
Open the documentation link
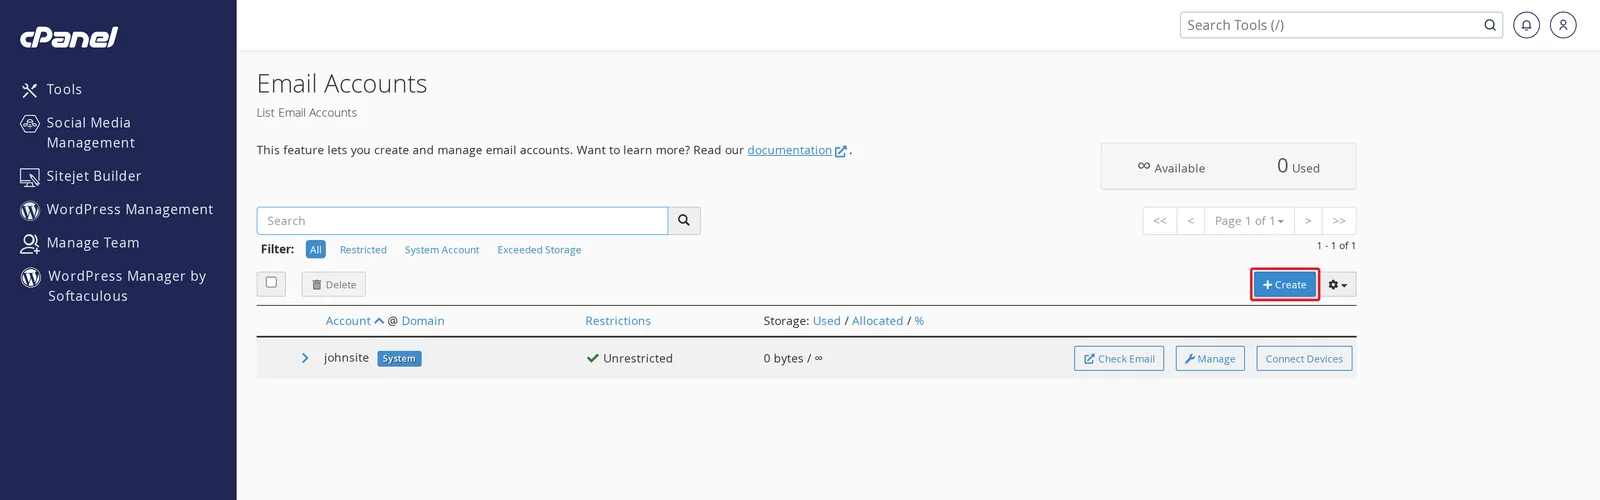point(789,150)
